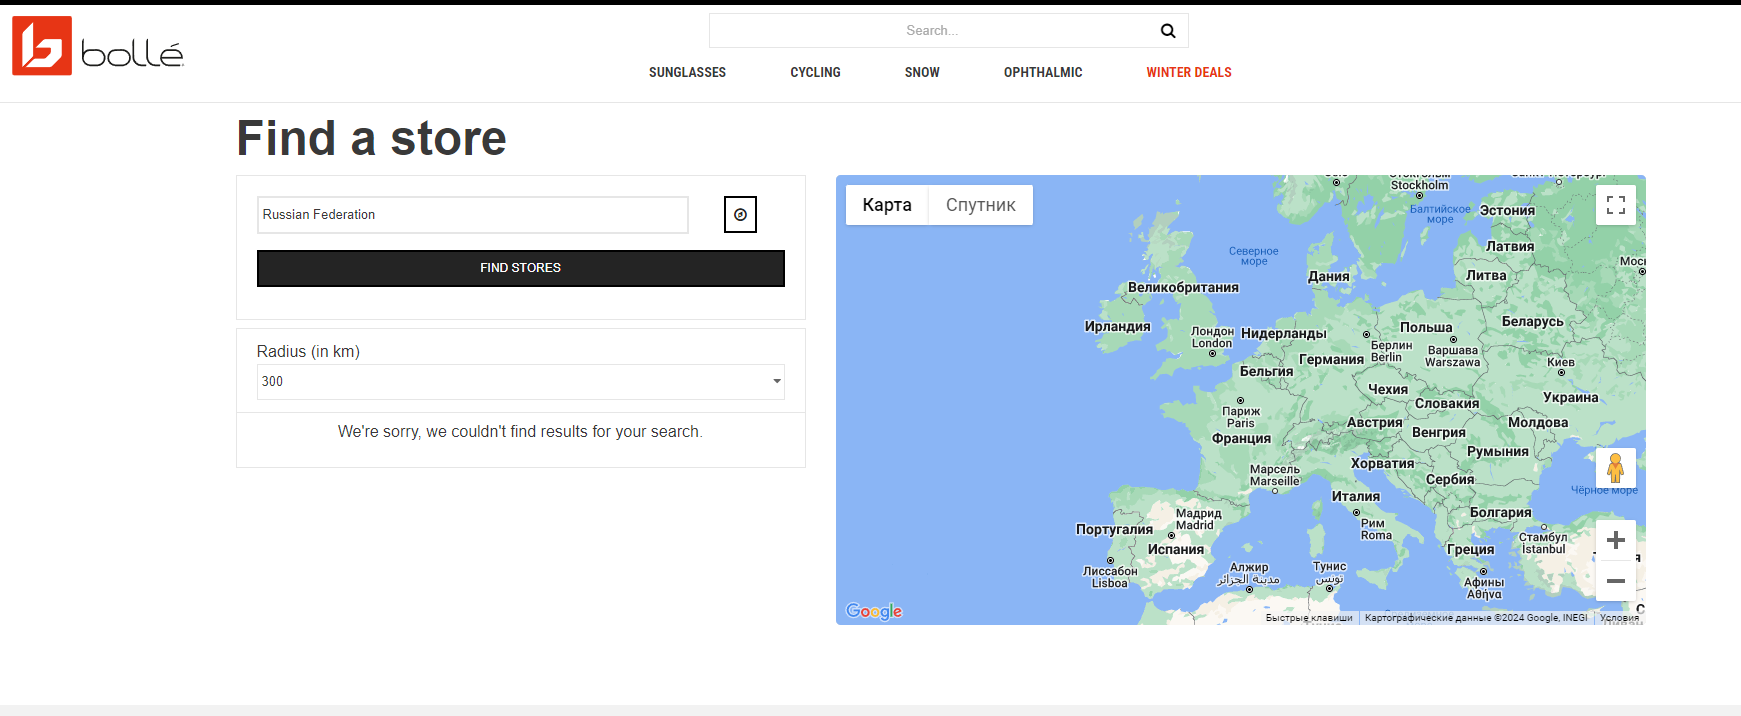The width and height of the screenshot is (1741, 716).
Task: Click the Португалия map label
Action: pyautogui.click(x=1114, y=529)
